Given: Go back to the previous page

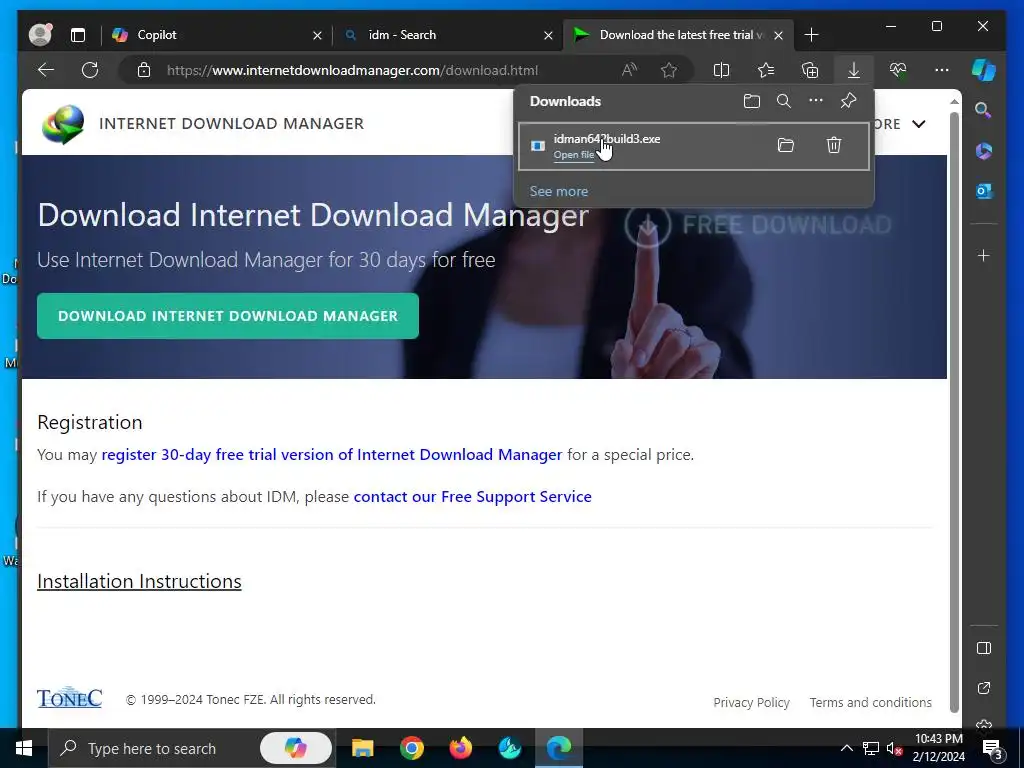Looking at the screenshot, I should (x=46, y=70).
